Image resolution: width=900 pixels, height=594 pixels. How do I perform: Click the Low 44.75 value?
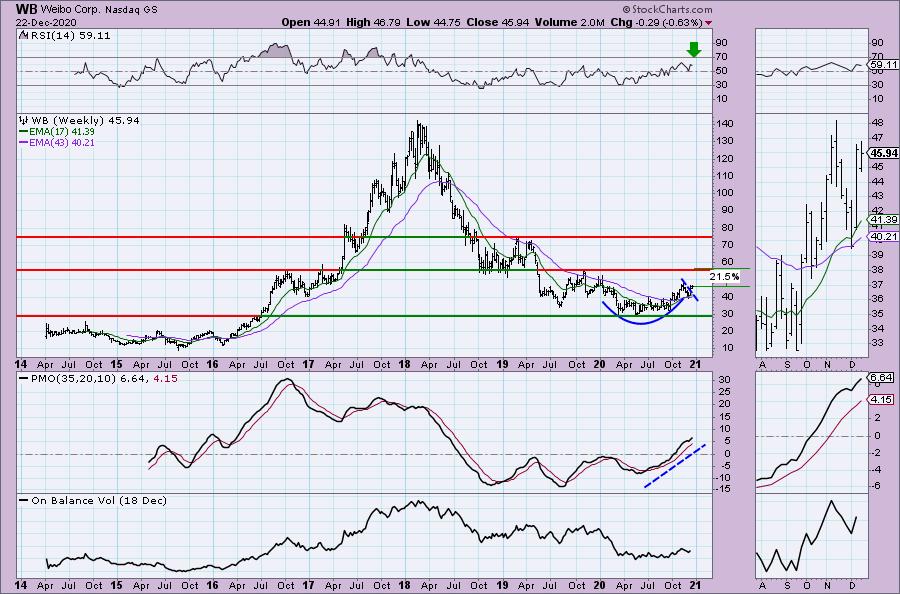click(x=433, y=22)
